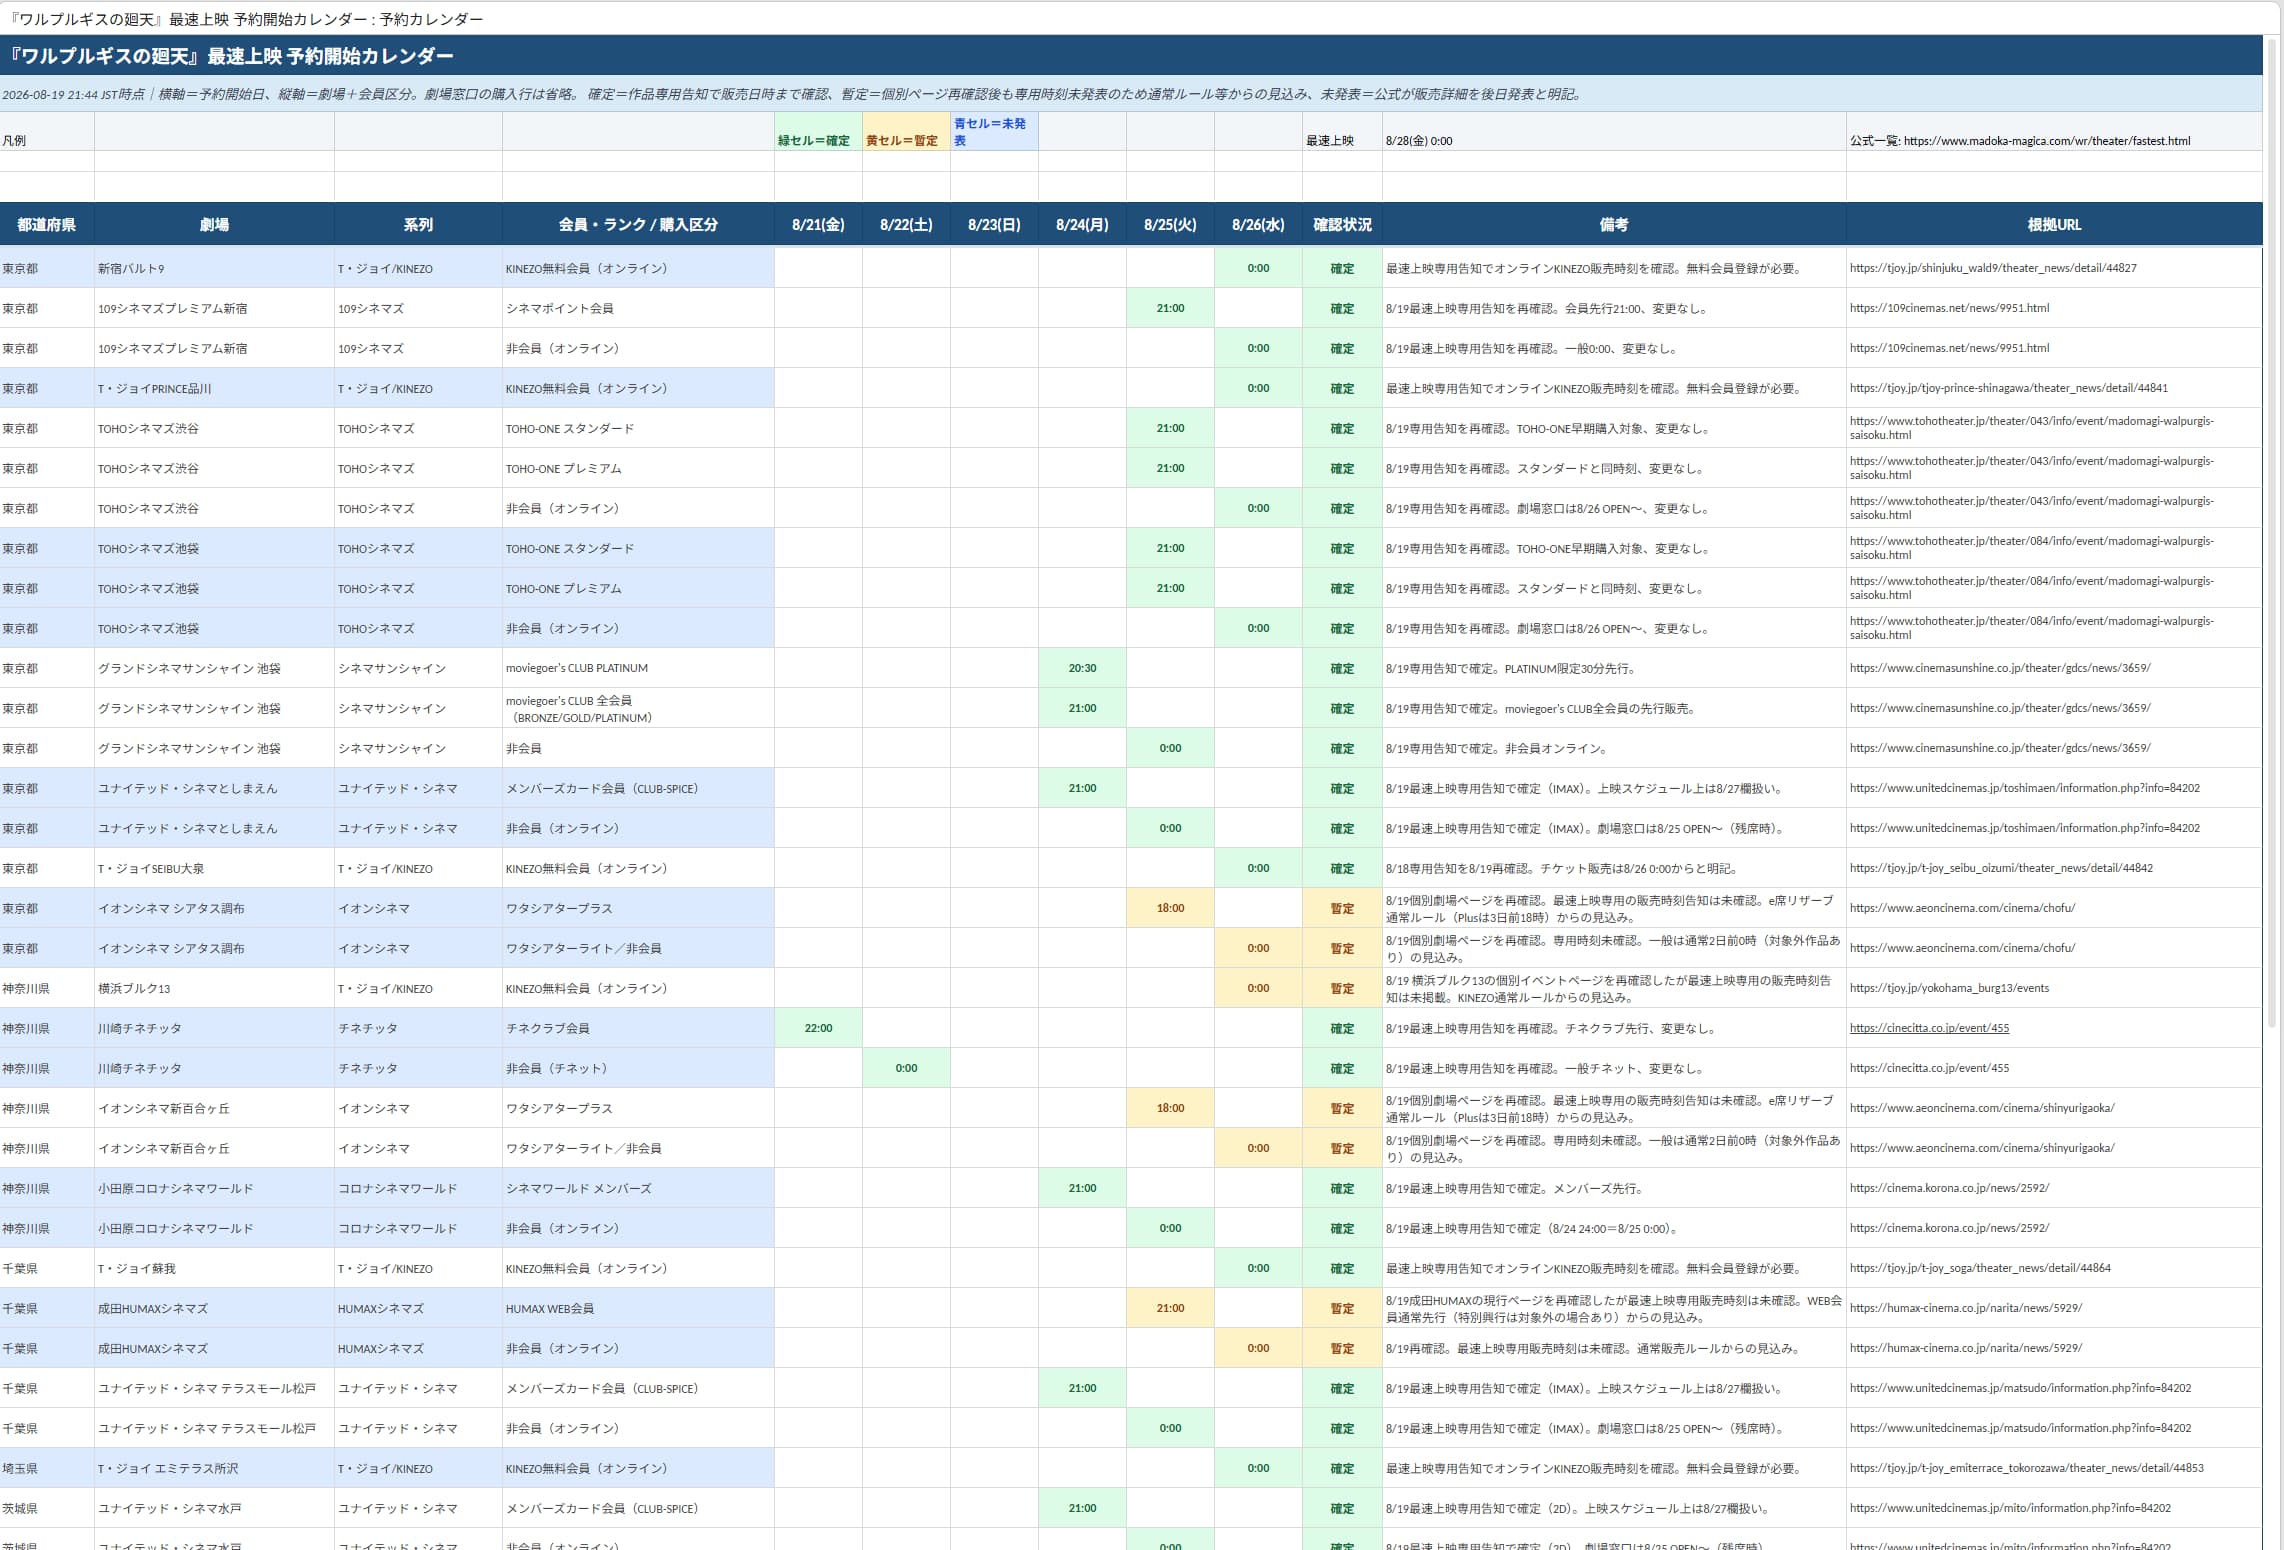Click the 系列 column header
The height and width of the screenshot is (1550, 2284).
[x=418, y=225]
